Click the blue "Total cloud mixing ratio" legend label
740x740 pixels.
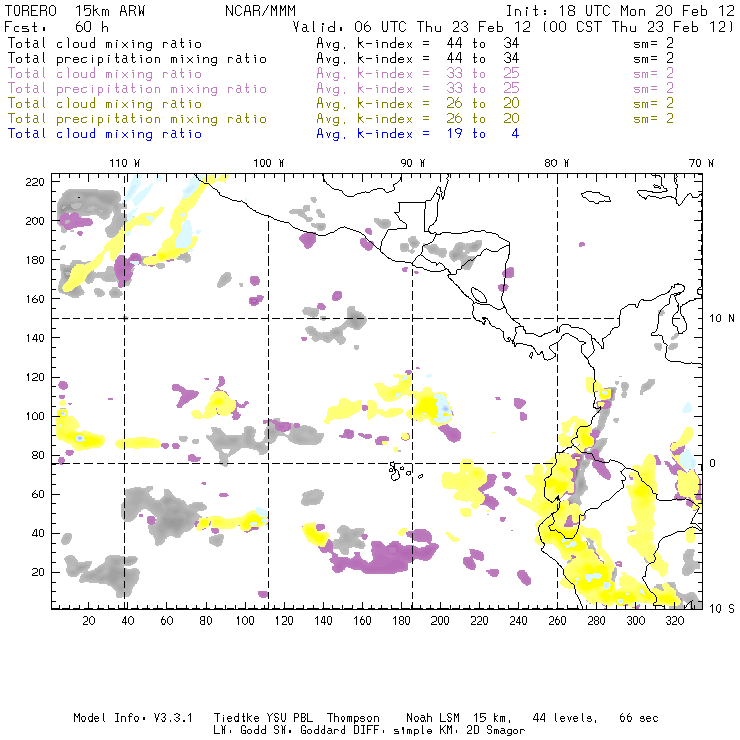pos(105,134)
